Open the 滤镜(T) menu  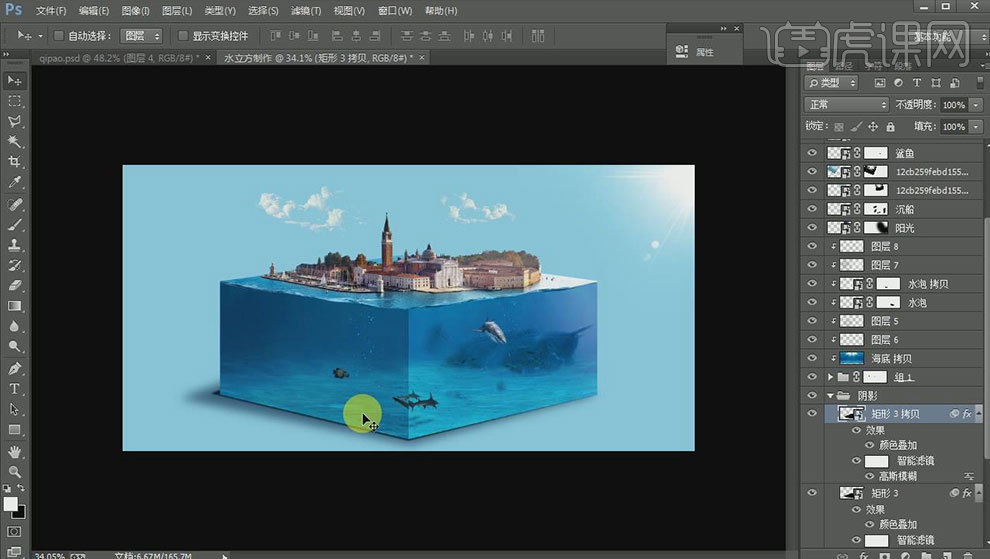pyautogui.click(x=306, y=11)
